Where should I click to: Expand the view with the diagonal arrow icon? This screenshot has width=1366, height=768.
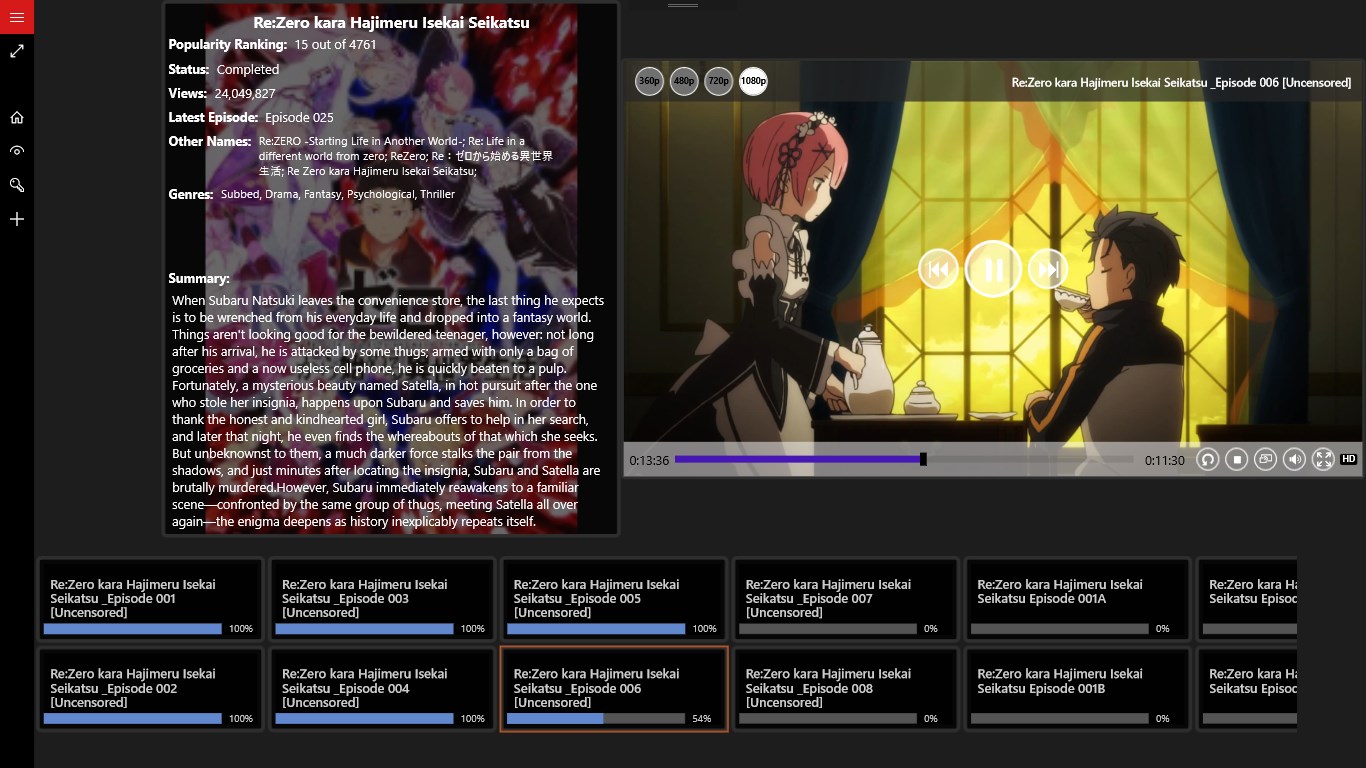17,51
